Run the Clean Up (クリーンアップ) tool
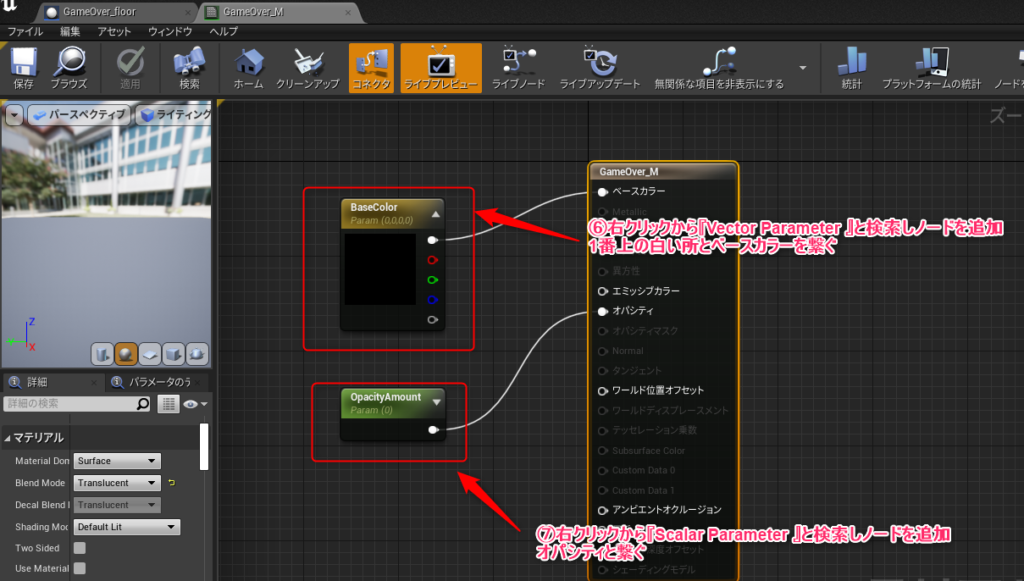The width and height of the screenshot is (1024, 581). click(309, 67)
